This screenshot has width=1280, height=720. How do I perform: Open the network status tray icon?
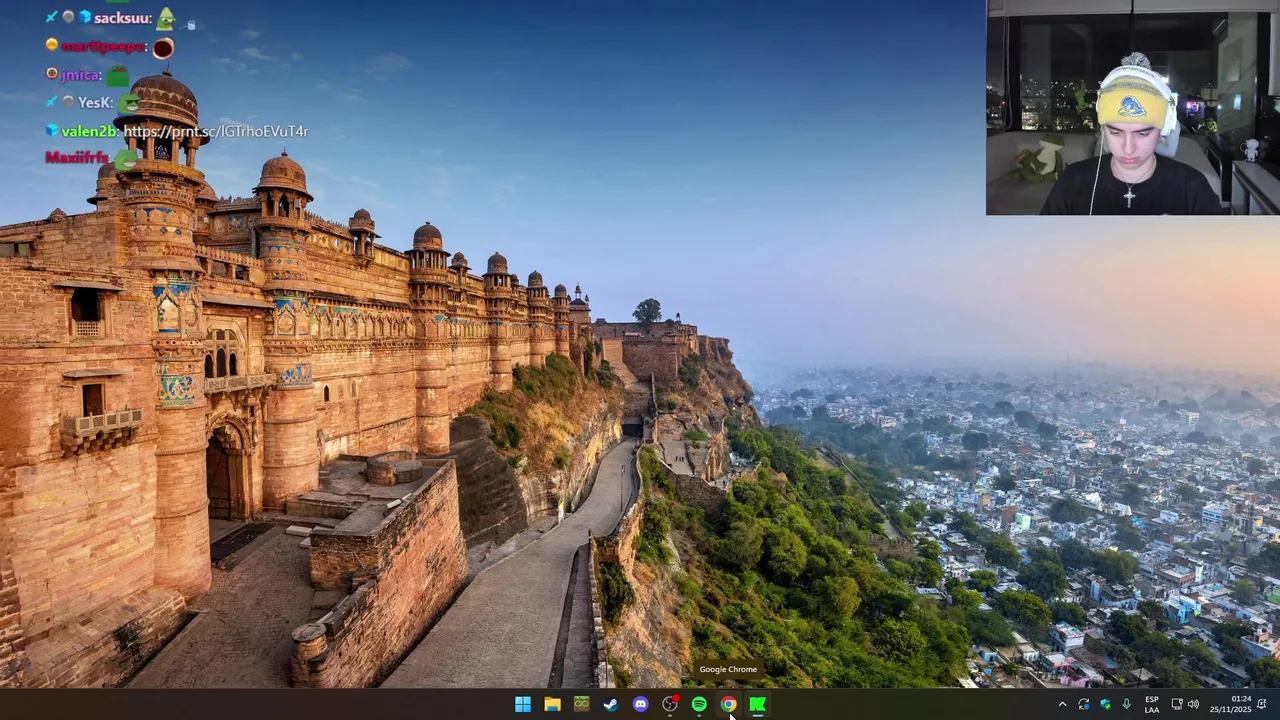pyautogui.click(x=1177, y=704)
